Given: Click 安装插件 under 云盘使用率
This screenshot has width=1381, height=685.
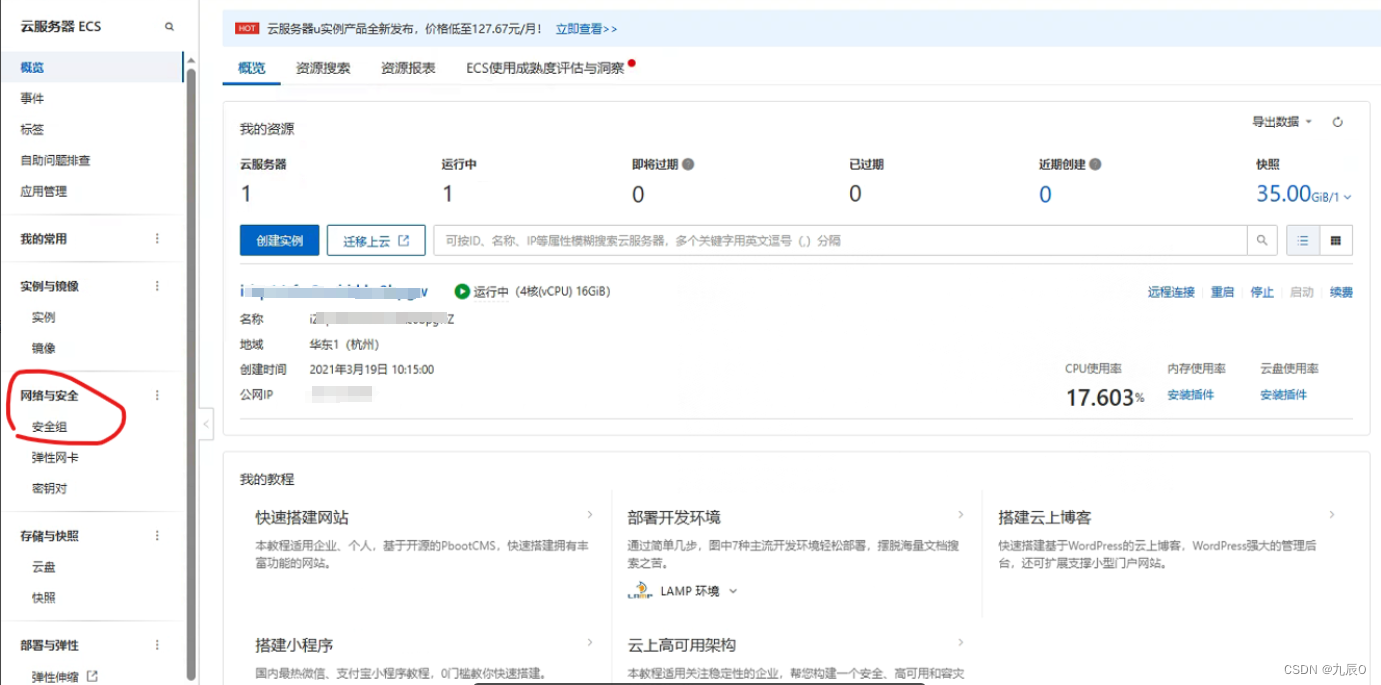Looking at the screenshot, I should tap(1283, 395).
